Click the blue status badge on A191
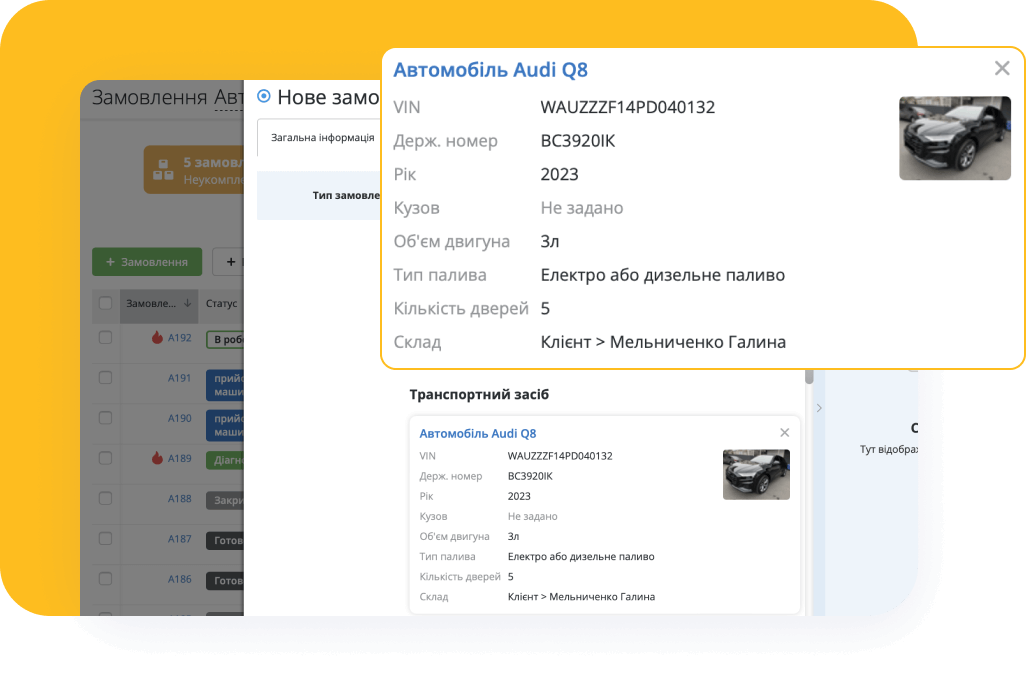This screenshot has height=688, width=1026. click(x=225, y=385)
